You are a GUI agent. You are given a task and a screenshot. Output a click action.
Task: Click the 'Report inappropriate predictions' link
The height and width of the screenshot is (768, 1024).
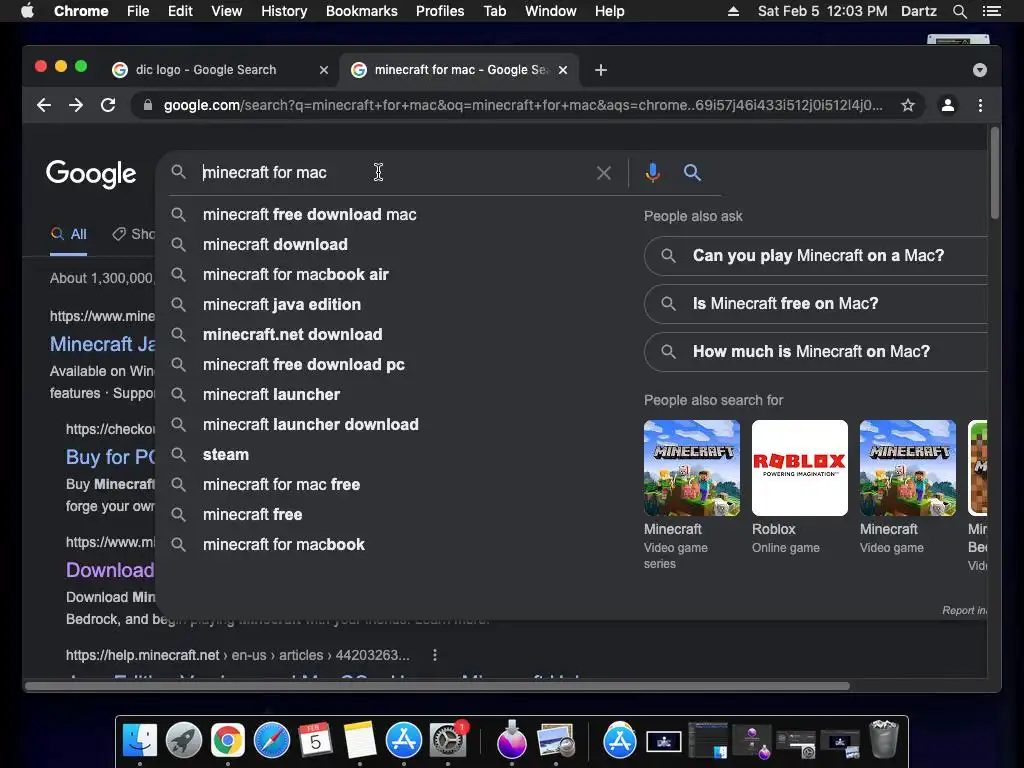[x=964, y=610]
